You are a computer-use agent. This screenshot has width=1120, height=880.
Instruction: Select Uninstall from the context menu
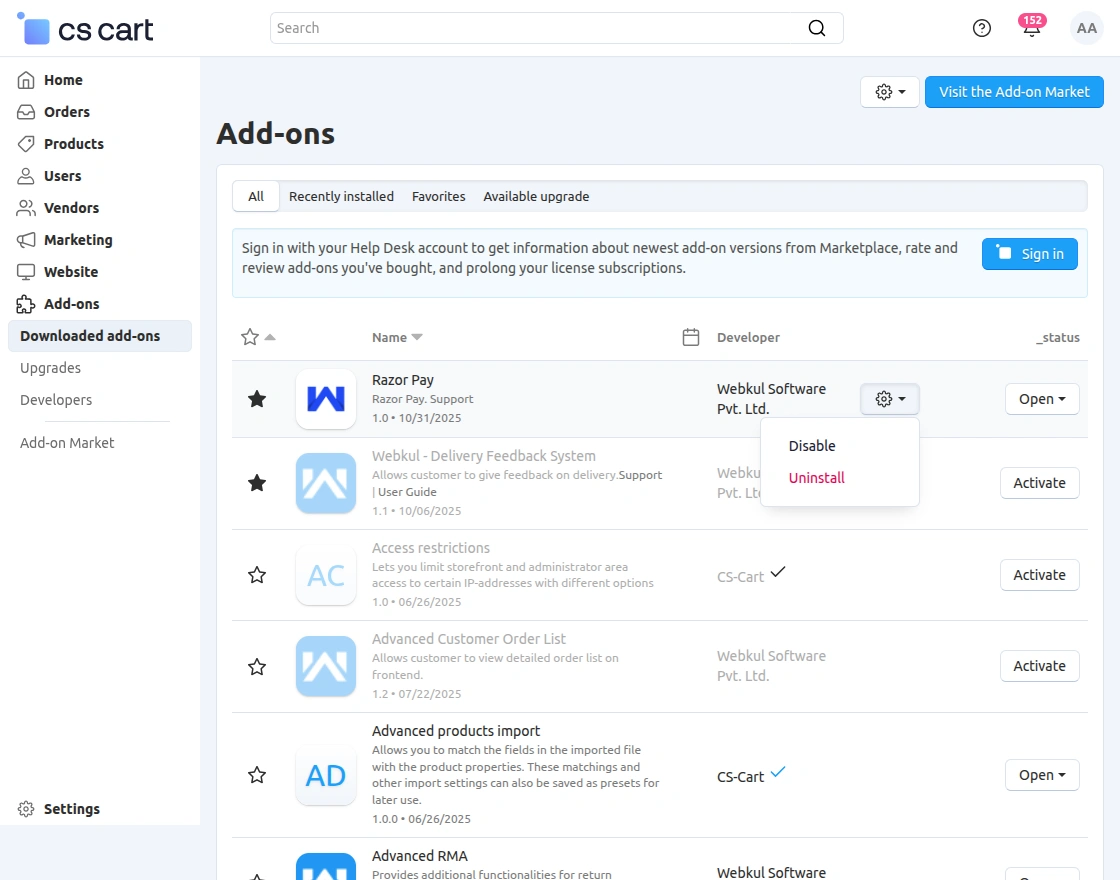point(816,478)
